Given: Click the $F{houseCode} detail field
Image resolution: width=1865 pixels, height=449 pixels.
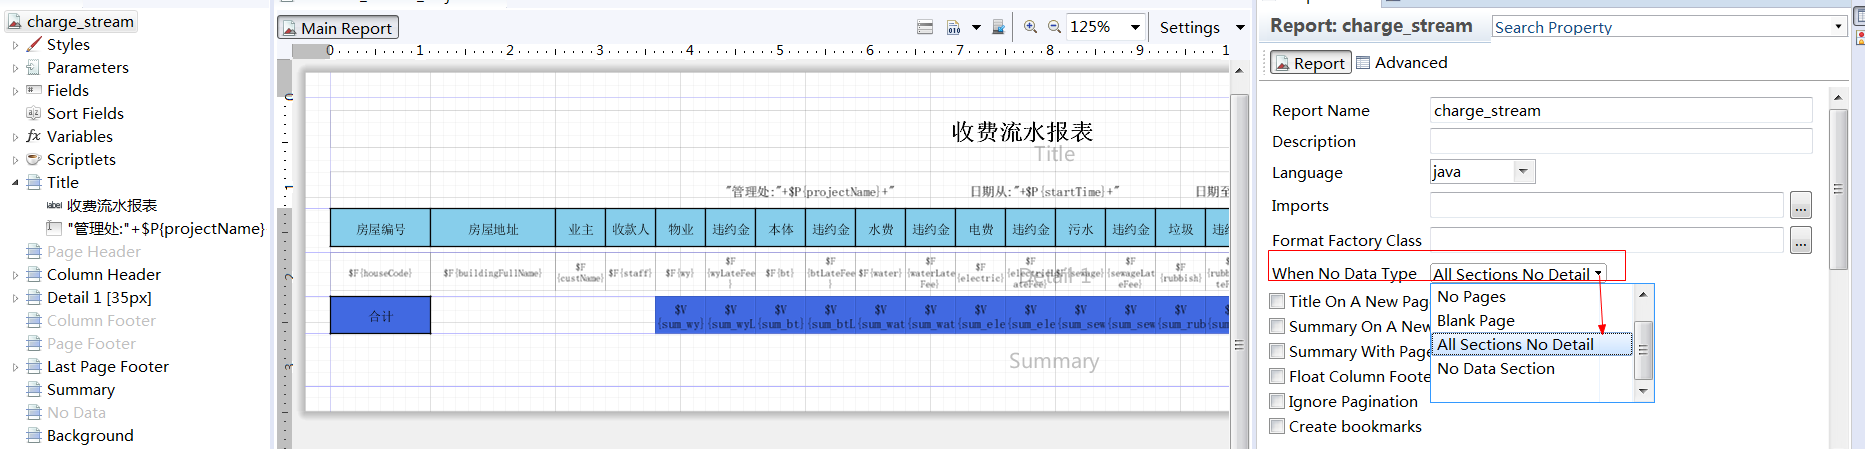Looking at the screenshot, I should click(x=381, y=272).
